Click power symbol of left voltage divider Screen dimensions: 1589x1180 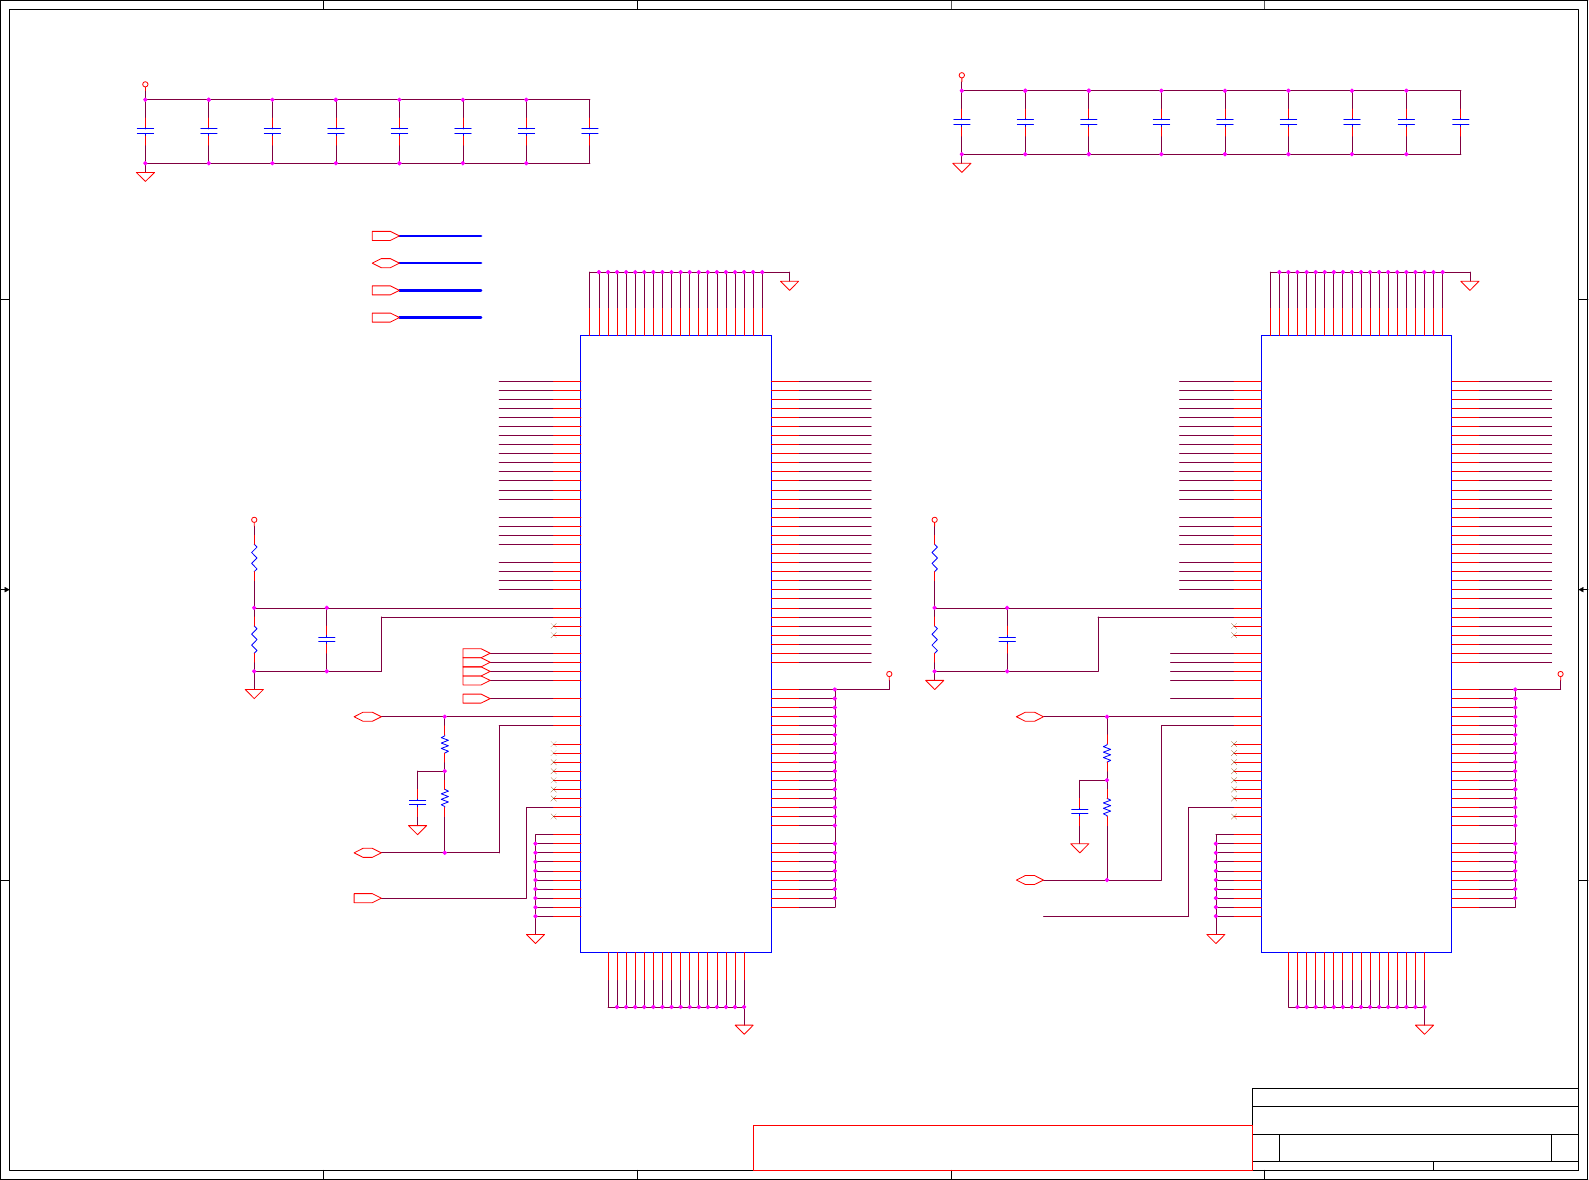point(254,520)
